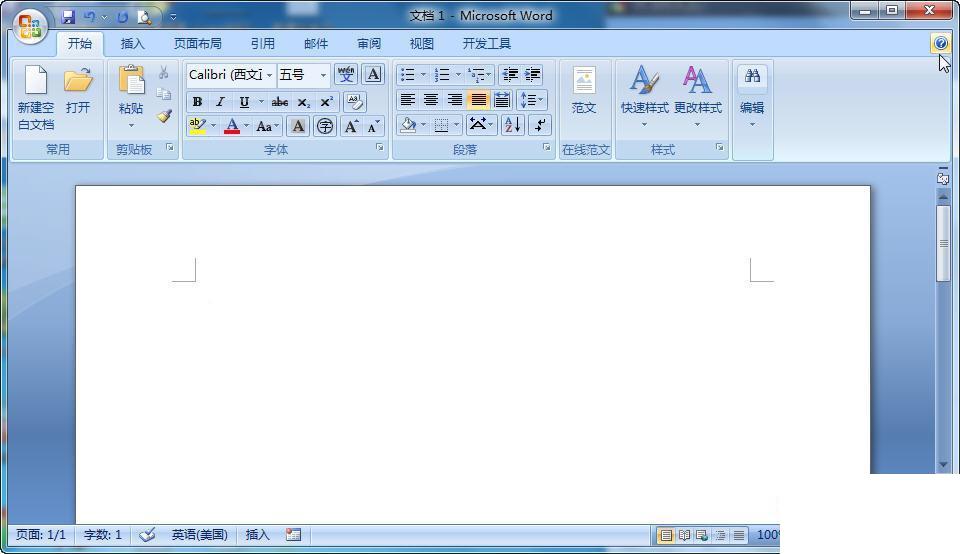Select Print Layout view in status bar

pyautogui.click(x=666, y=536)
